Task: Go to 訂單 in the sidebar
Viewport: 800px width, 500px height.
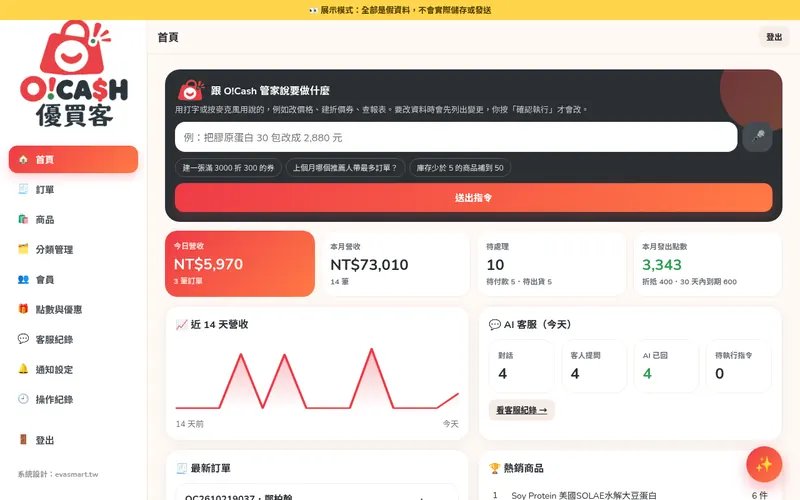Action: [x=73, y=189]
